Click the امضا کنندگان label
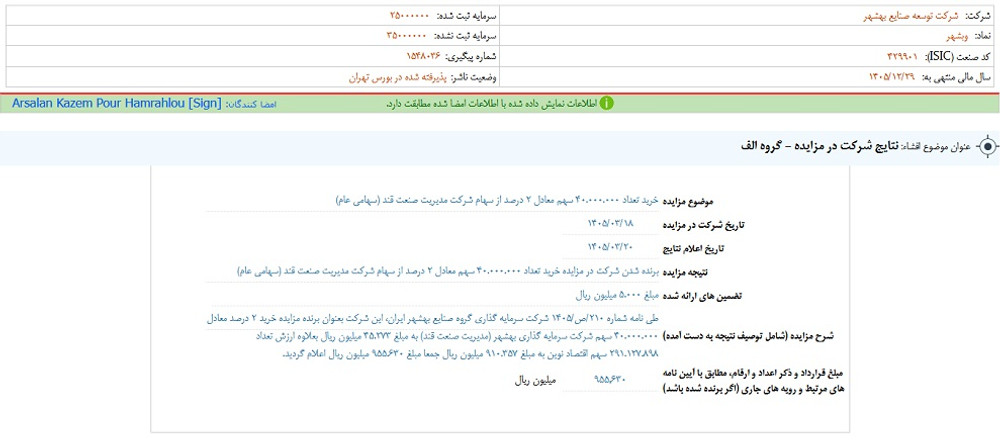The width and height of the screenshot is (1000, 448). [251, 103]
